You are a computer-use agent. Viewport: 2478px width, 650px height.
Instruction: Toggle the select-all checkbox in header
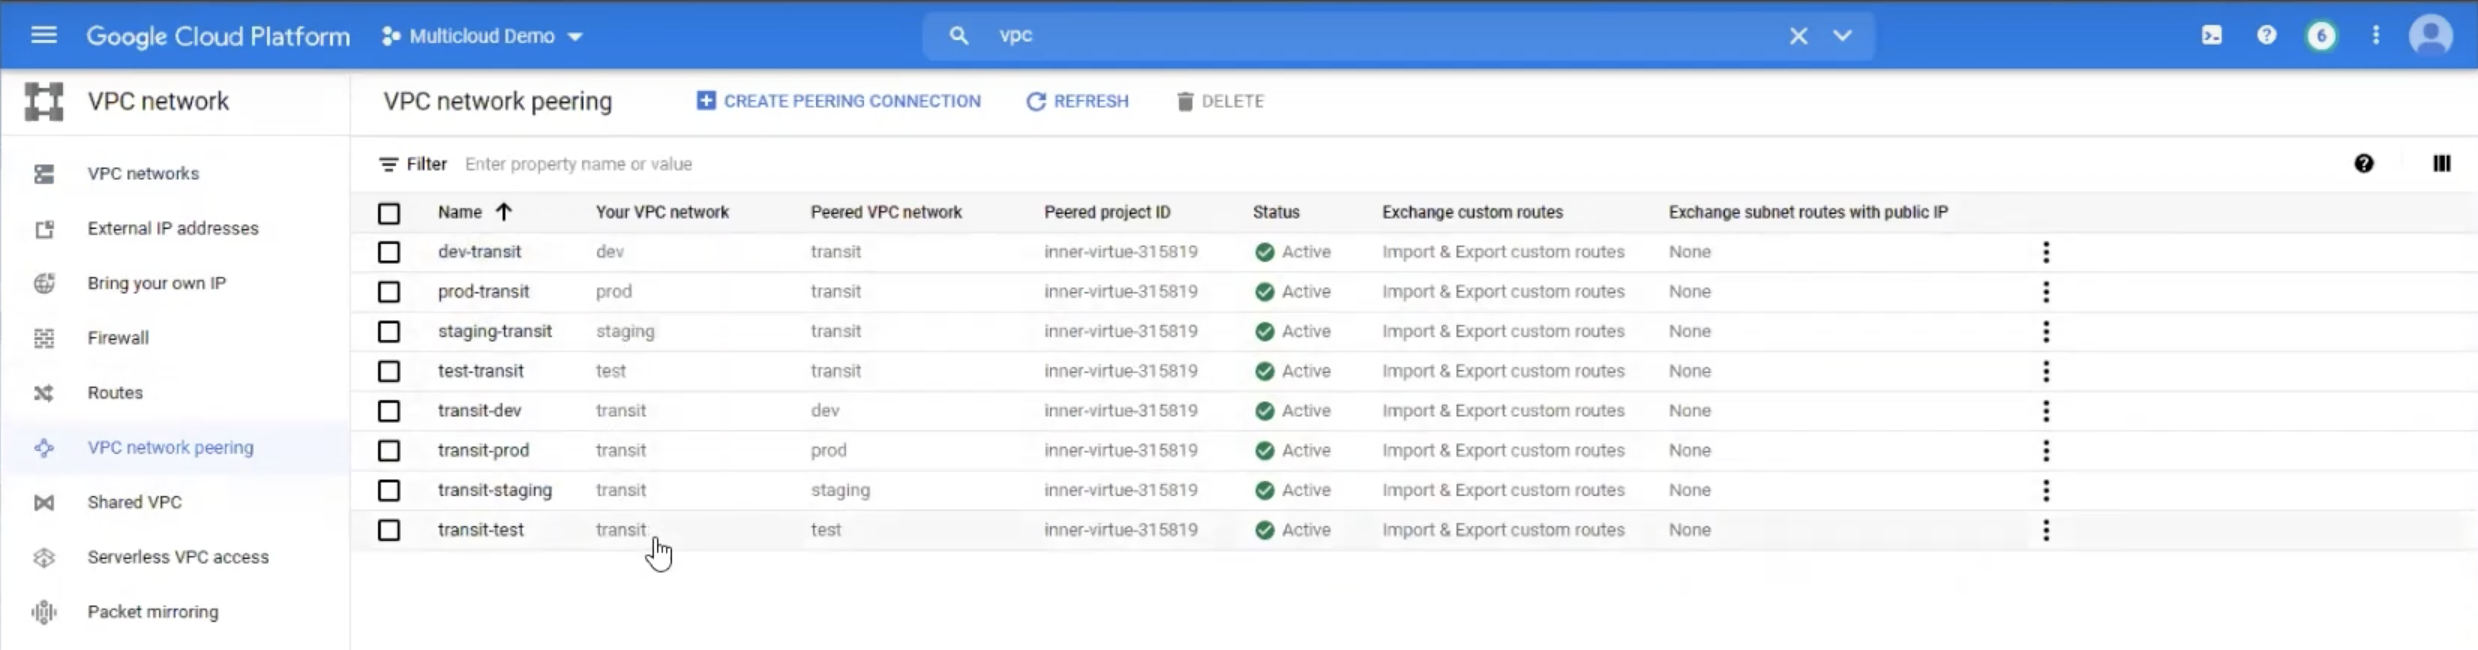point(389,213)
